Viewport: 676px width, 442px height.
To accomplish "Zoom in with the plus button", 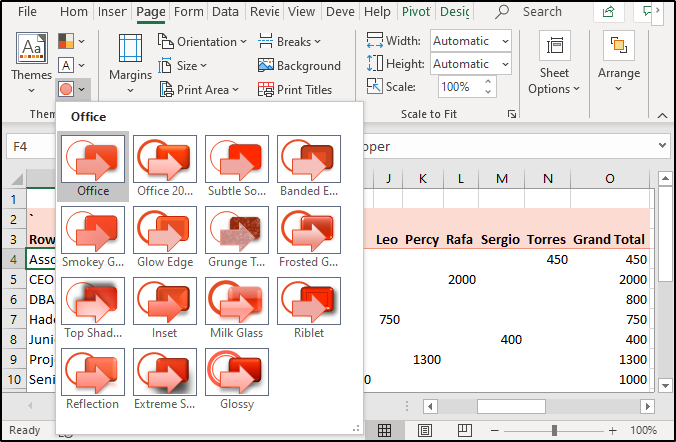I will coord(612,430).
